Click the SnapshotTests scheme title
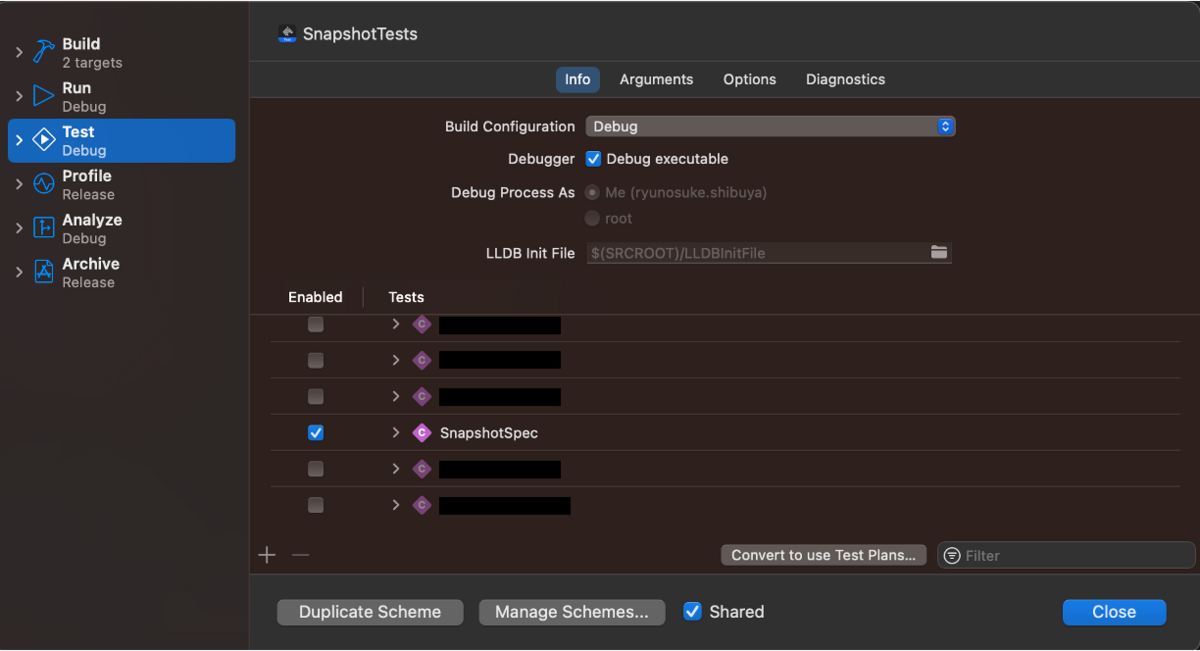Viewport: 1200px width, 651px height. point(360,34)
